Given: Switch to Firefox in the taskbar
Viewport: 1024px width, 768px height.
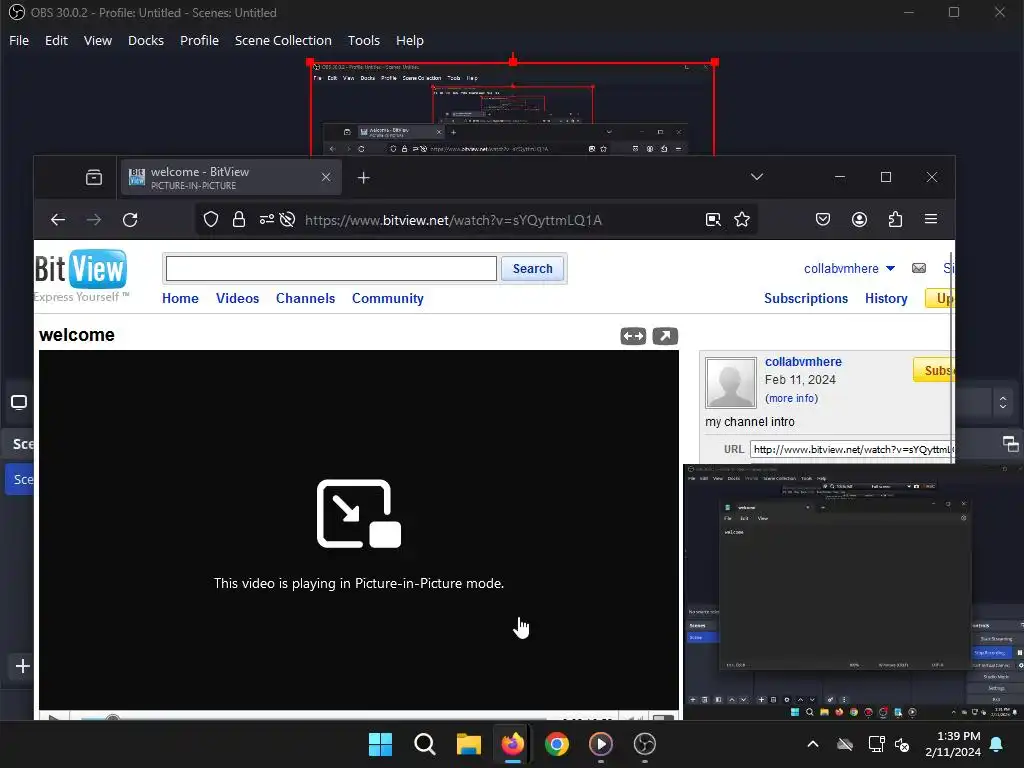Looking at the screenshot, I should coord(513,744).
